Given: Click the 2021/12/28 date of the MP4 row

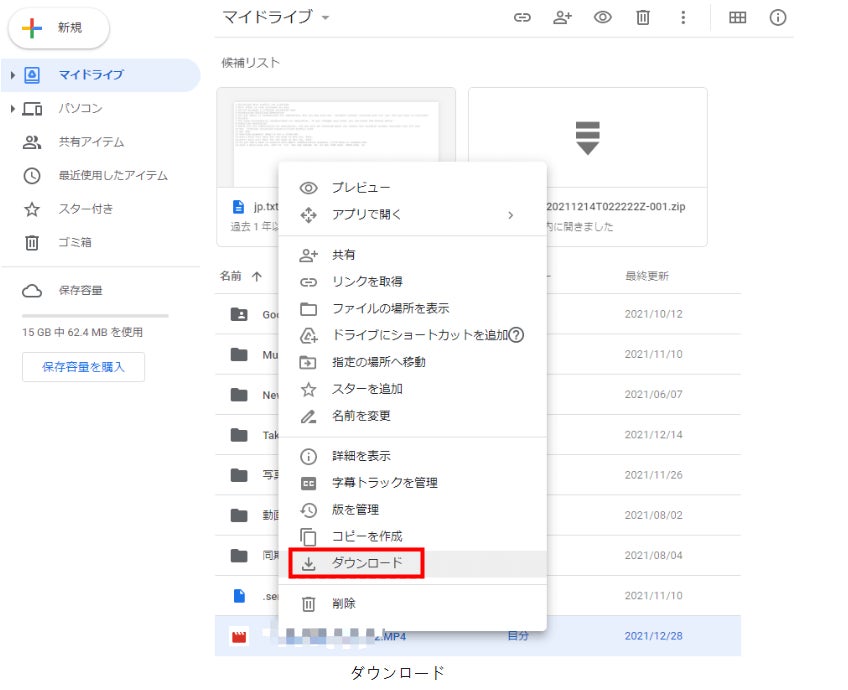Looking at the screenshot, I should tap(653, 636).
